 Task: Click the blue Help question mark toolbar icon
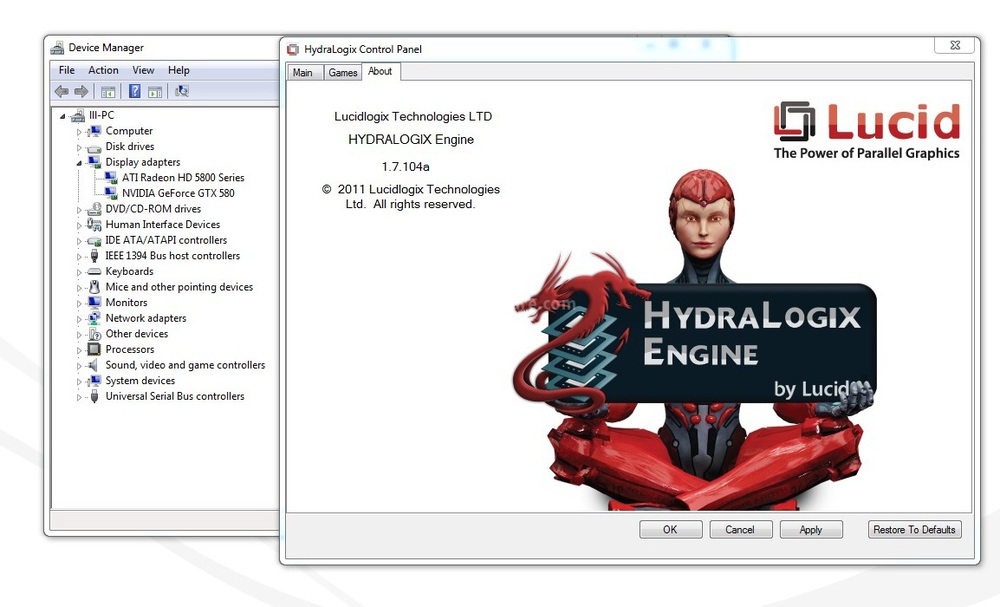[135, 91]
